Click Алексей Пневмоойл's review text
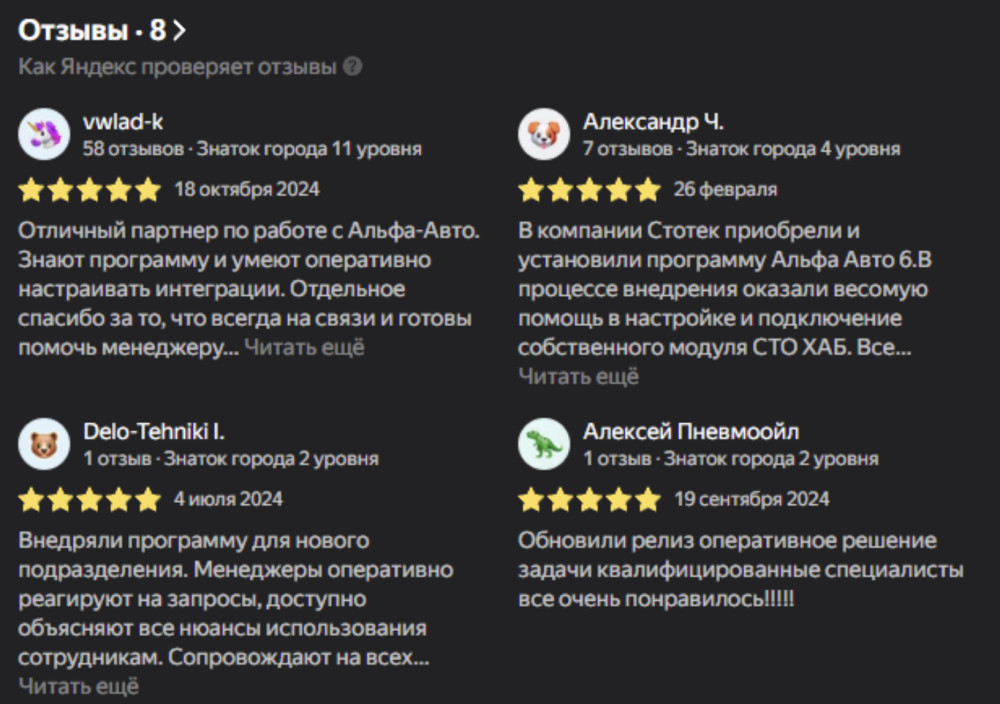 click(x=740, y=570)
